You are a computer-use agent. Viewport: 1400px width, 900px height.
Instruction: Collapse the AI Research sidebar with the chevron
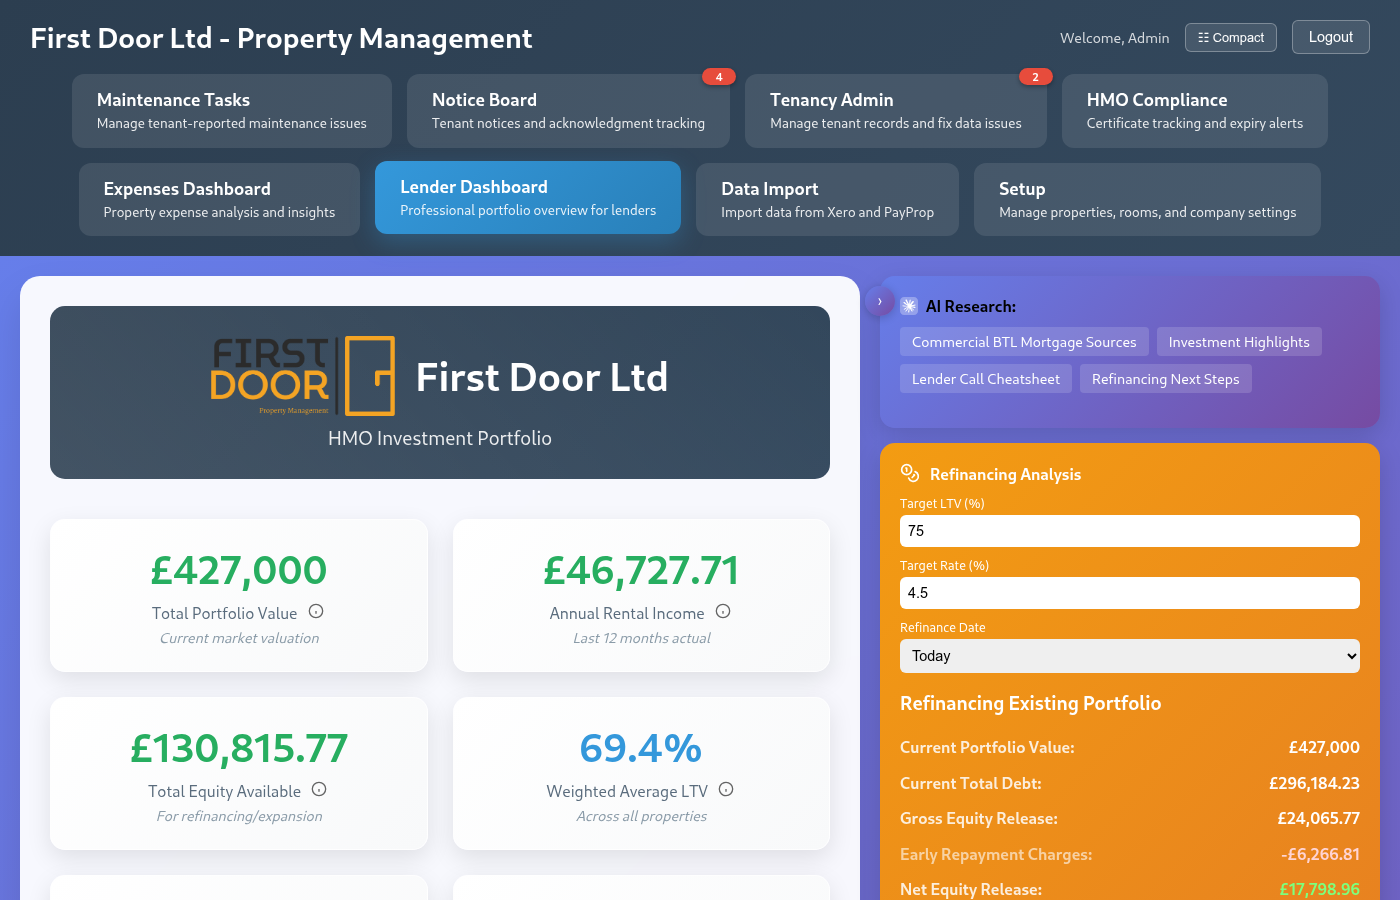[x=879, y=300]
